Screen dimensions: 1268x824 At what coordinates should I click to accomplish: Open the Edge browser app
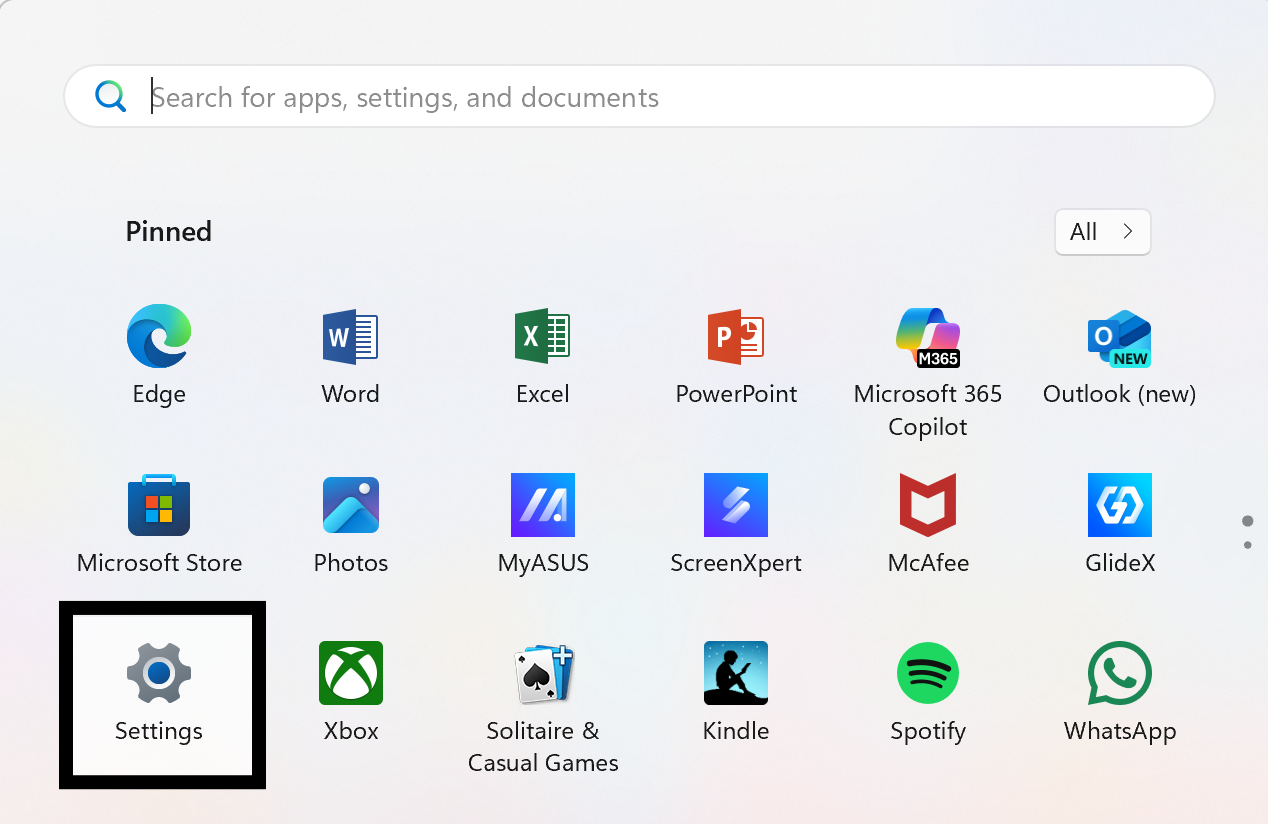click(159, 356)
